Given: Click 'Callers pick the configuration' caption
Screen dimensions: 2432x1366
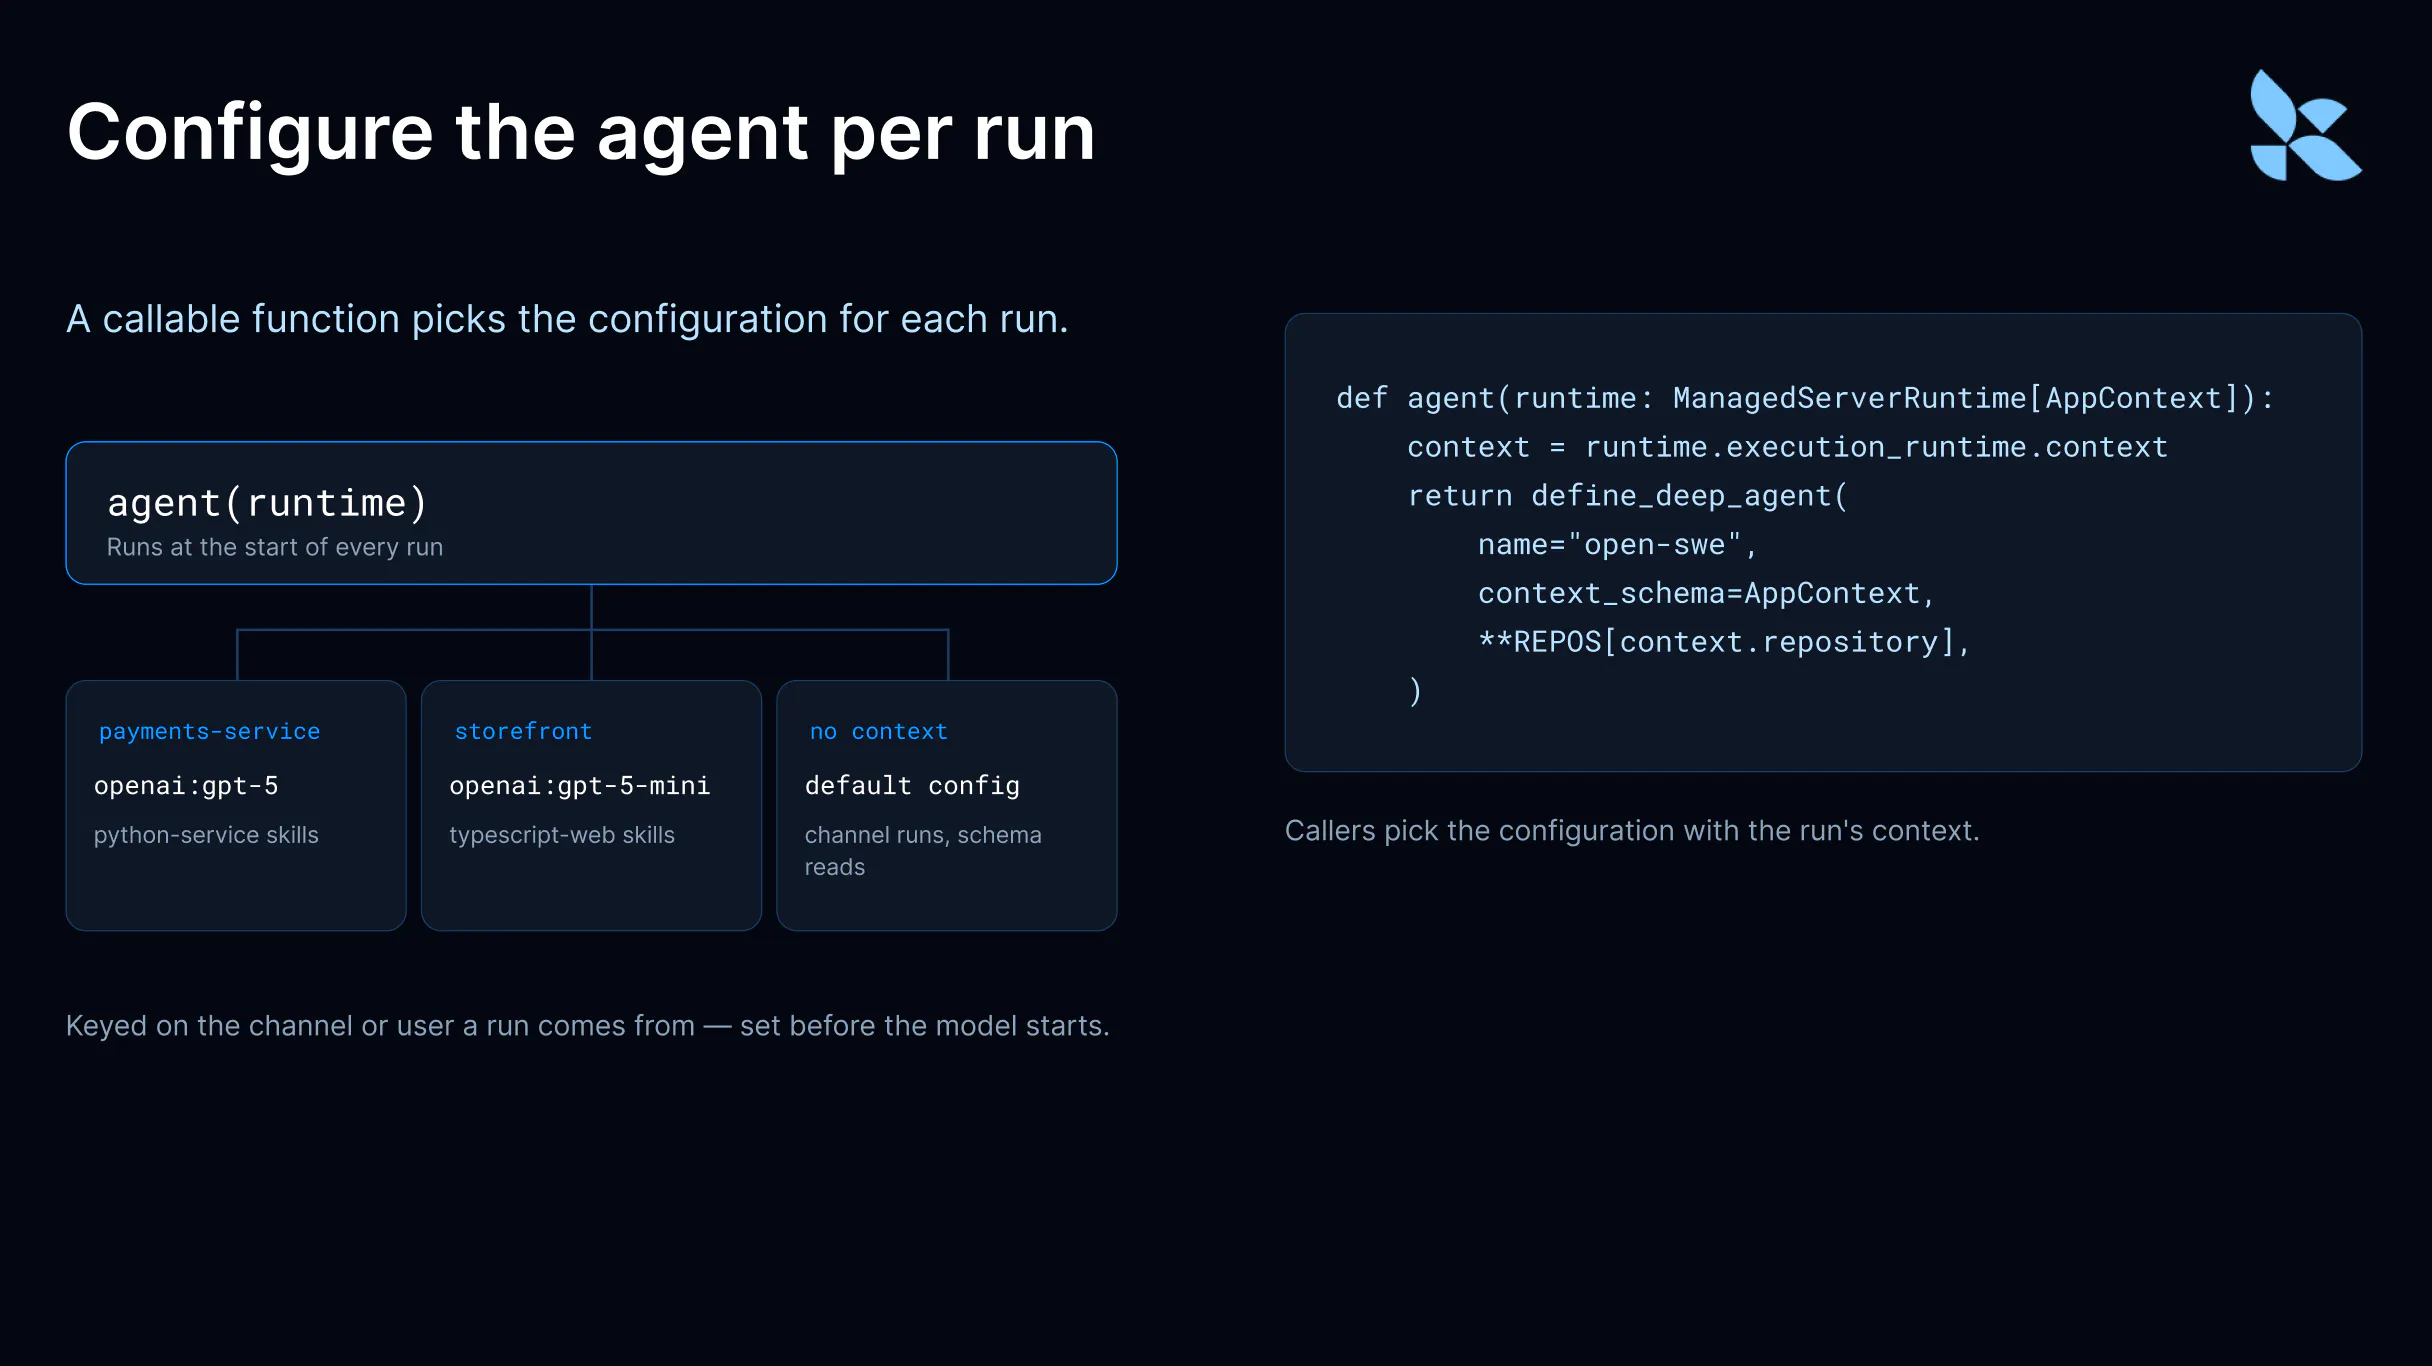Looking at the screenshot, I should coord(1632,831).
